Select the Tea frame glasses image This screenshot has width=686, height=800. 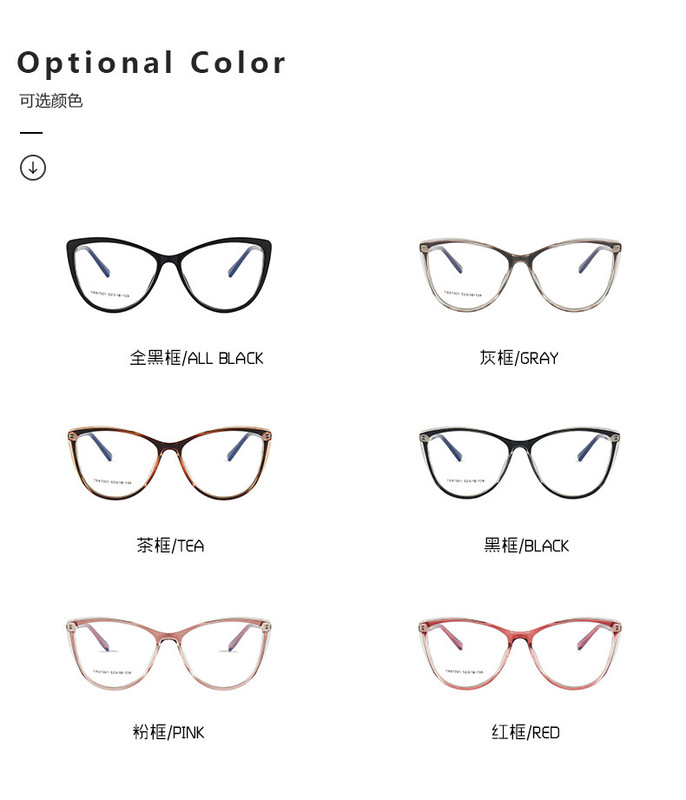[169, 463]
